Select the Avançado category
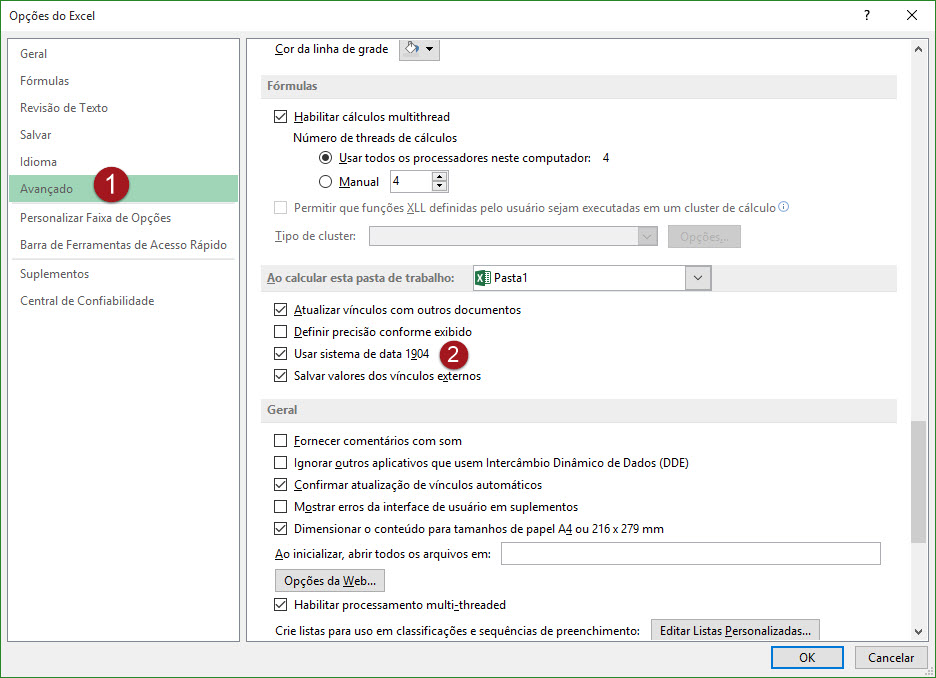The height and width of the screenshot is (678, 936). [124, 189]
